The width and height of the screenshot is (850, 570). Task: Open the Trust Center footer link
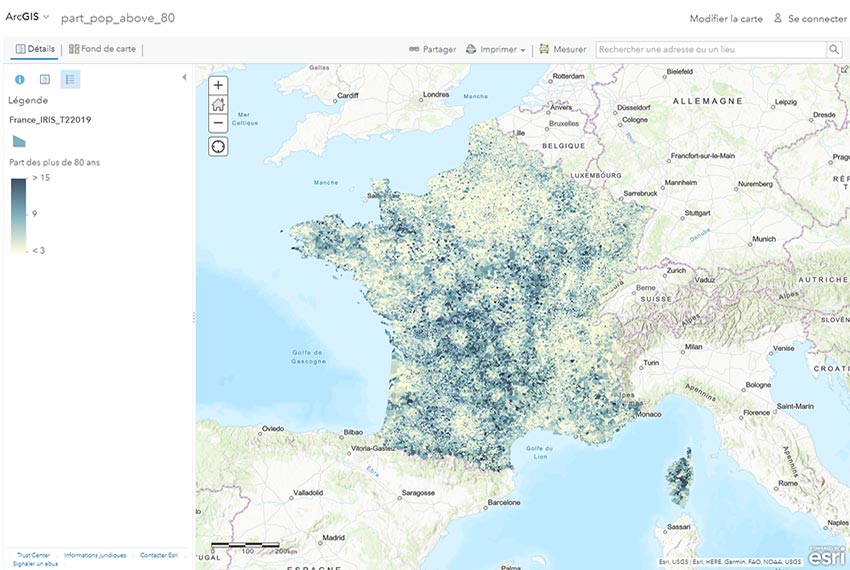coord(33,555)
